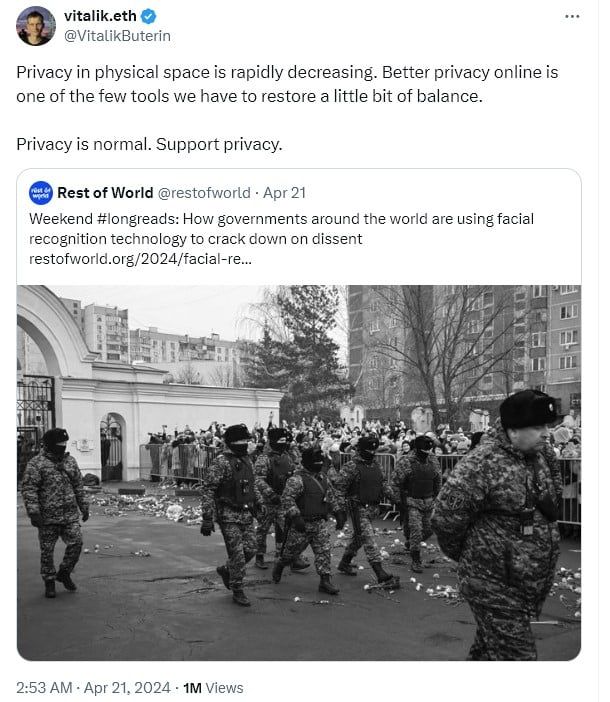Visit the @VitalikButerin handle
The width and height of the screenshot is (610, 702).
coord(117,36)
